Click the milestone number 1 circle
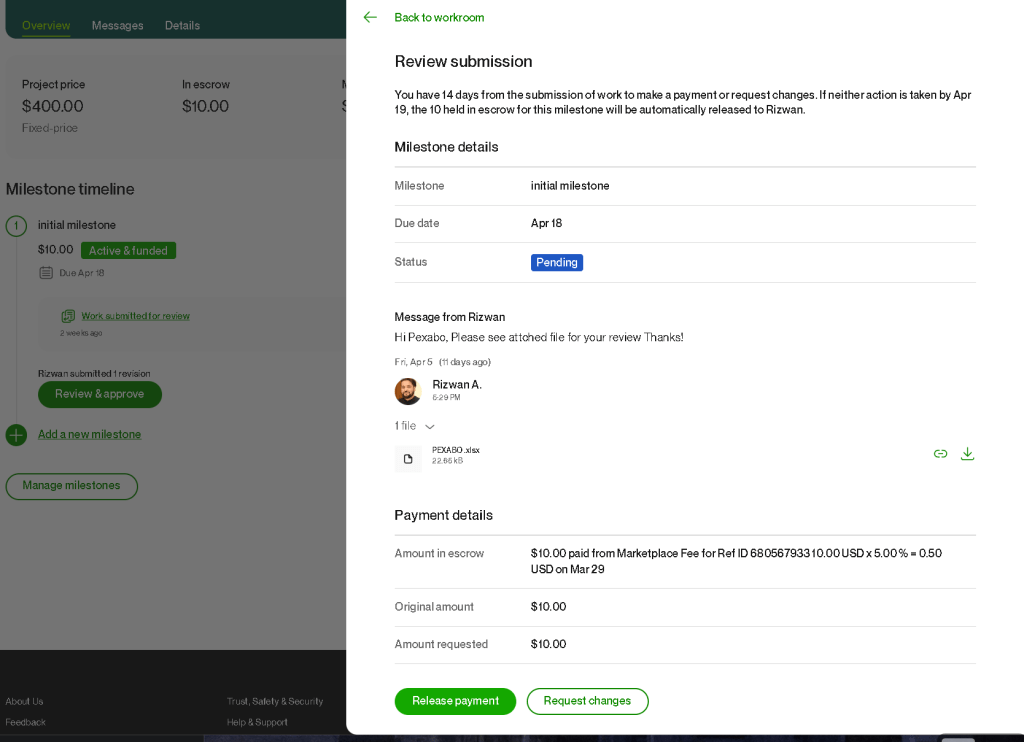This screenshot has height=742, width=1024. (16, 226)
